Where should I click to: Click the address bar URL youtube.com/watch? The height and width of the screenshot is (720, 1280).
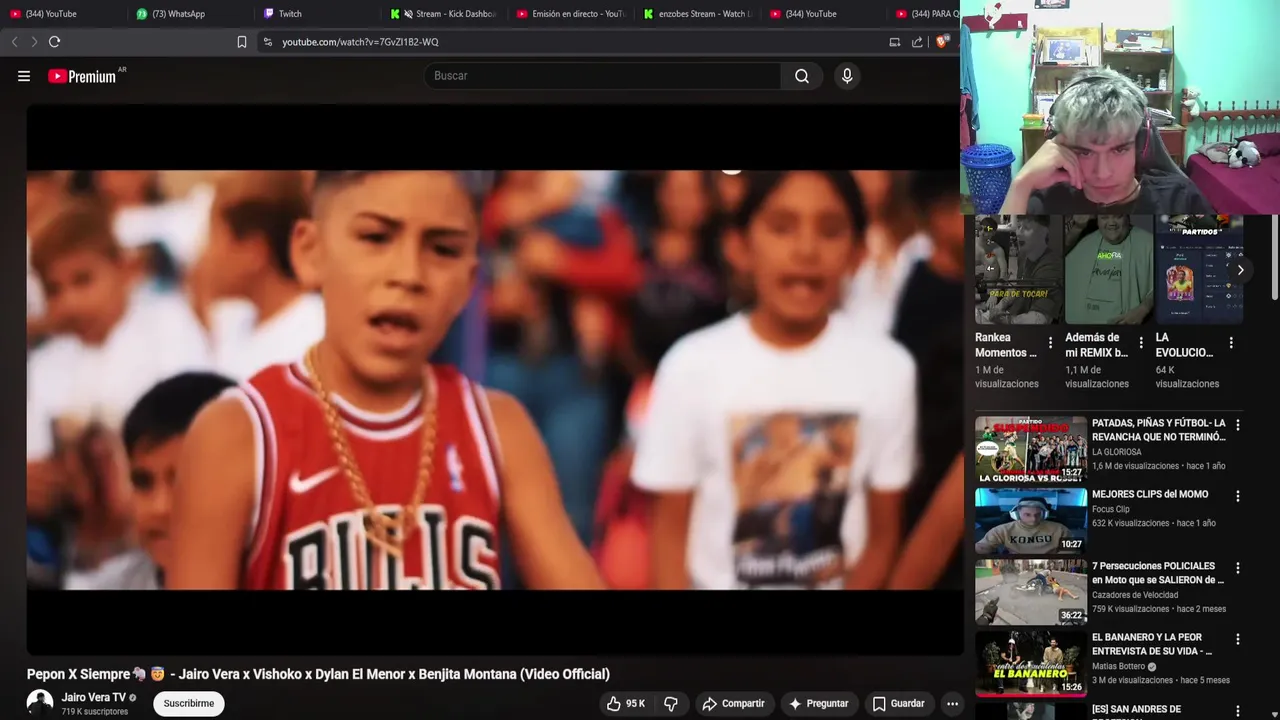(x=360, y=42)
